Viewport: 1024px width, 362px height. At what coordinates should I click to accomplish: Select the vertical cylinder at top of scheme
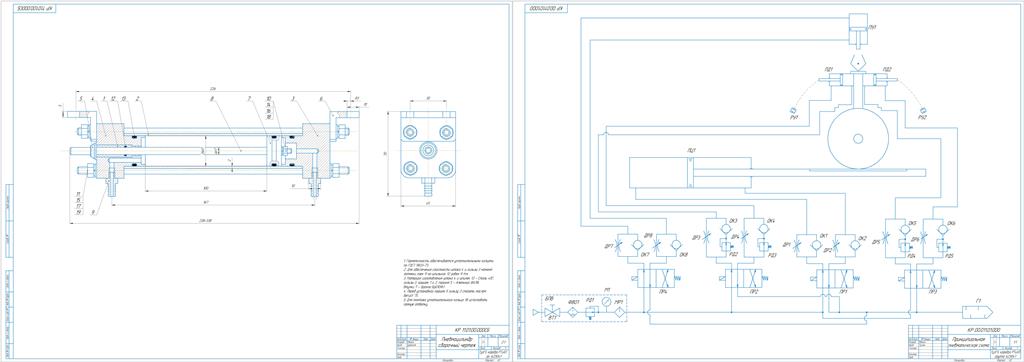[858, 30]
